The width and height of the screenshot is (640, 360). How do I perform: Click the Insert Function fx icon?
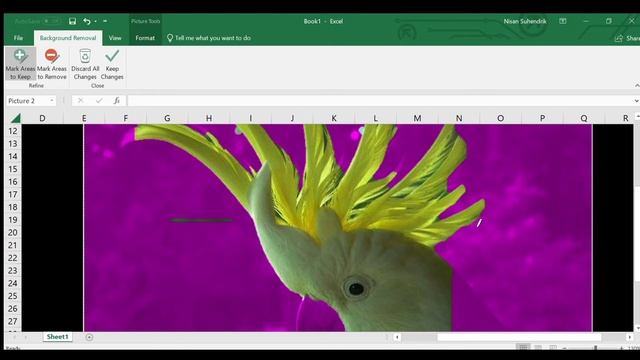(x=117, y=100)
